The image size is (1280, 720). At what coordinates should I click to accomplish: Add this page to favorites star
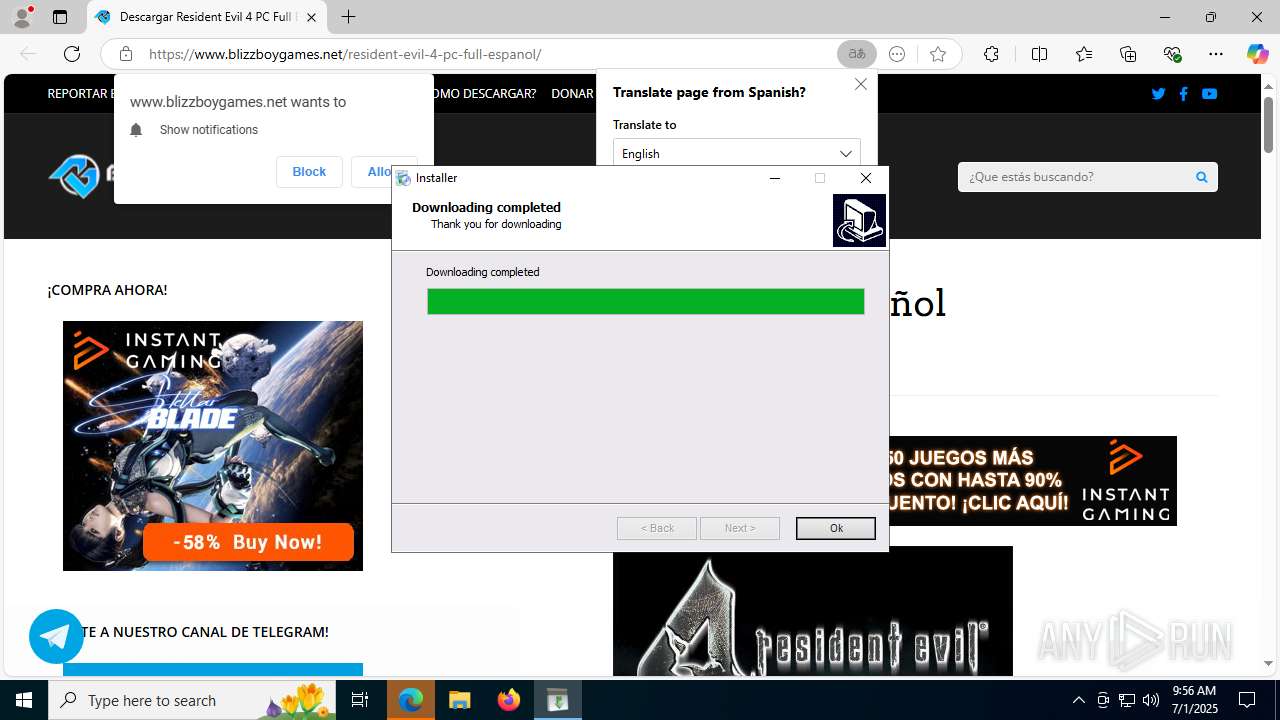pyautogui.click(x=937, y=54)
